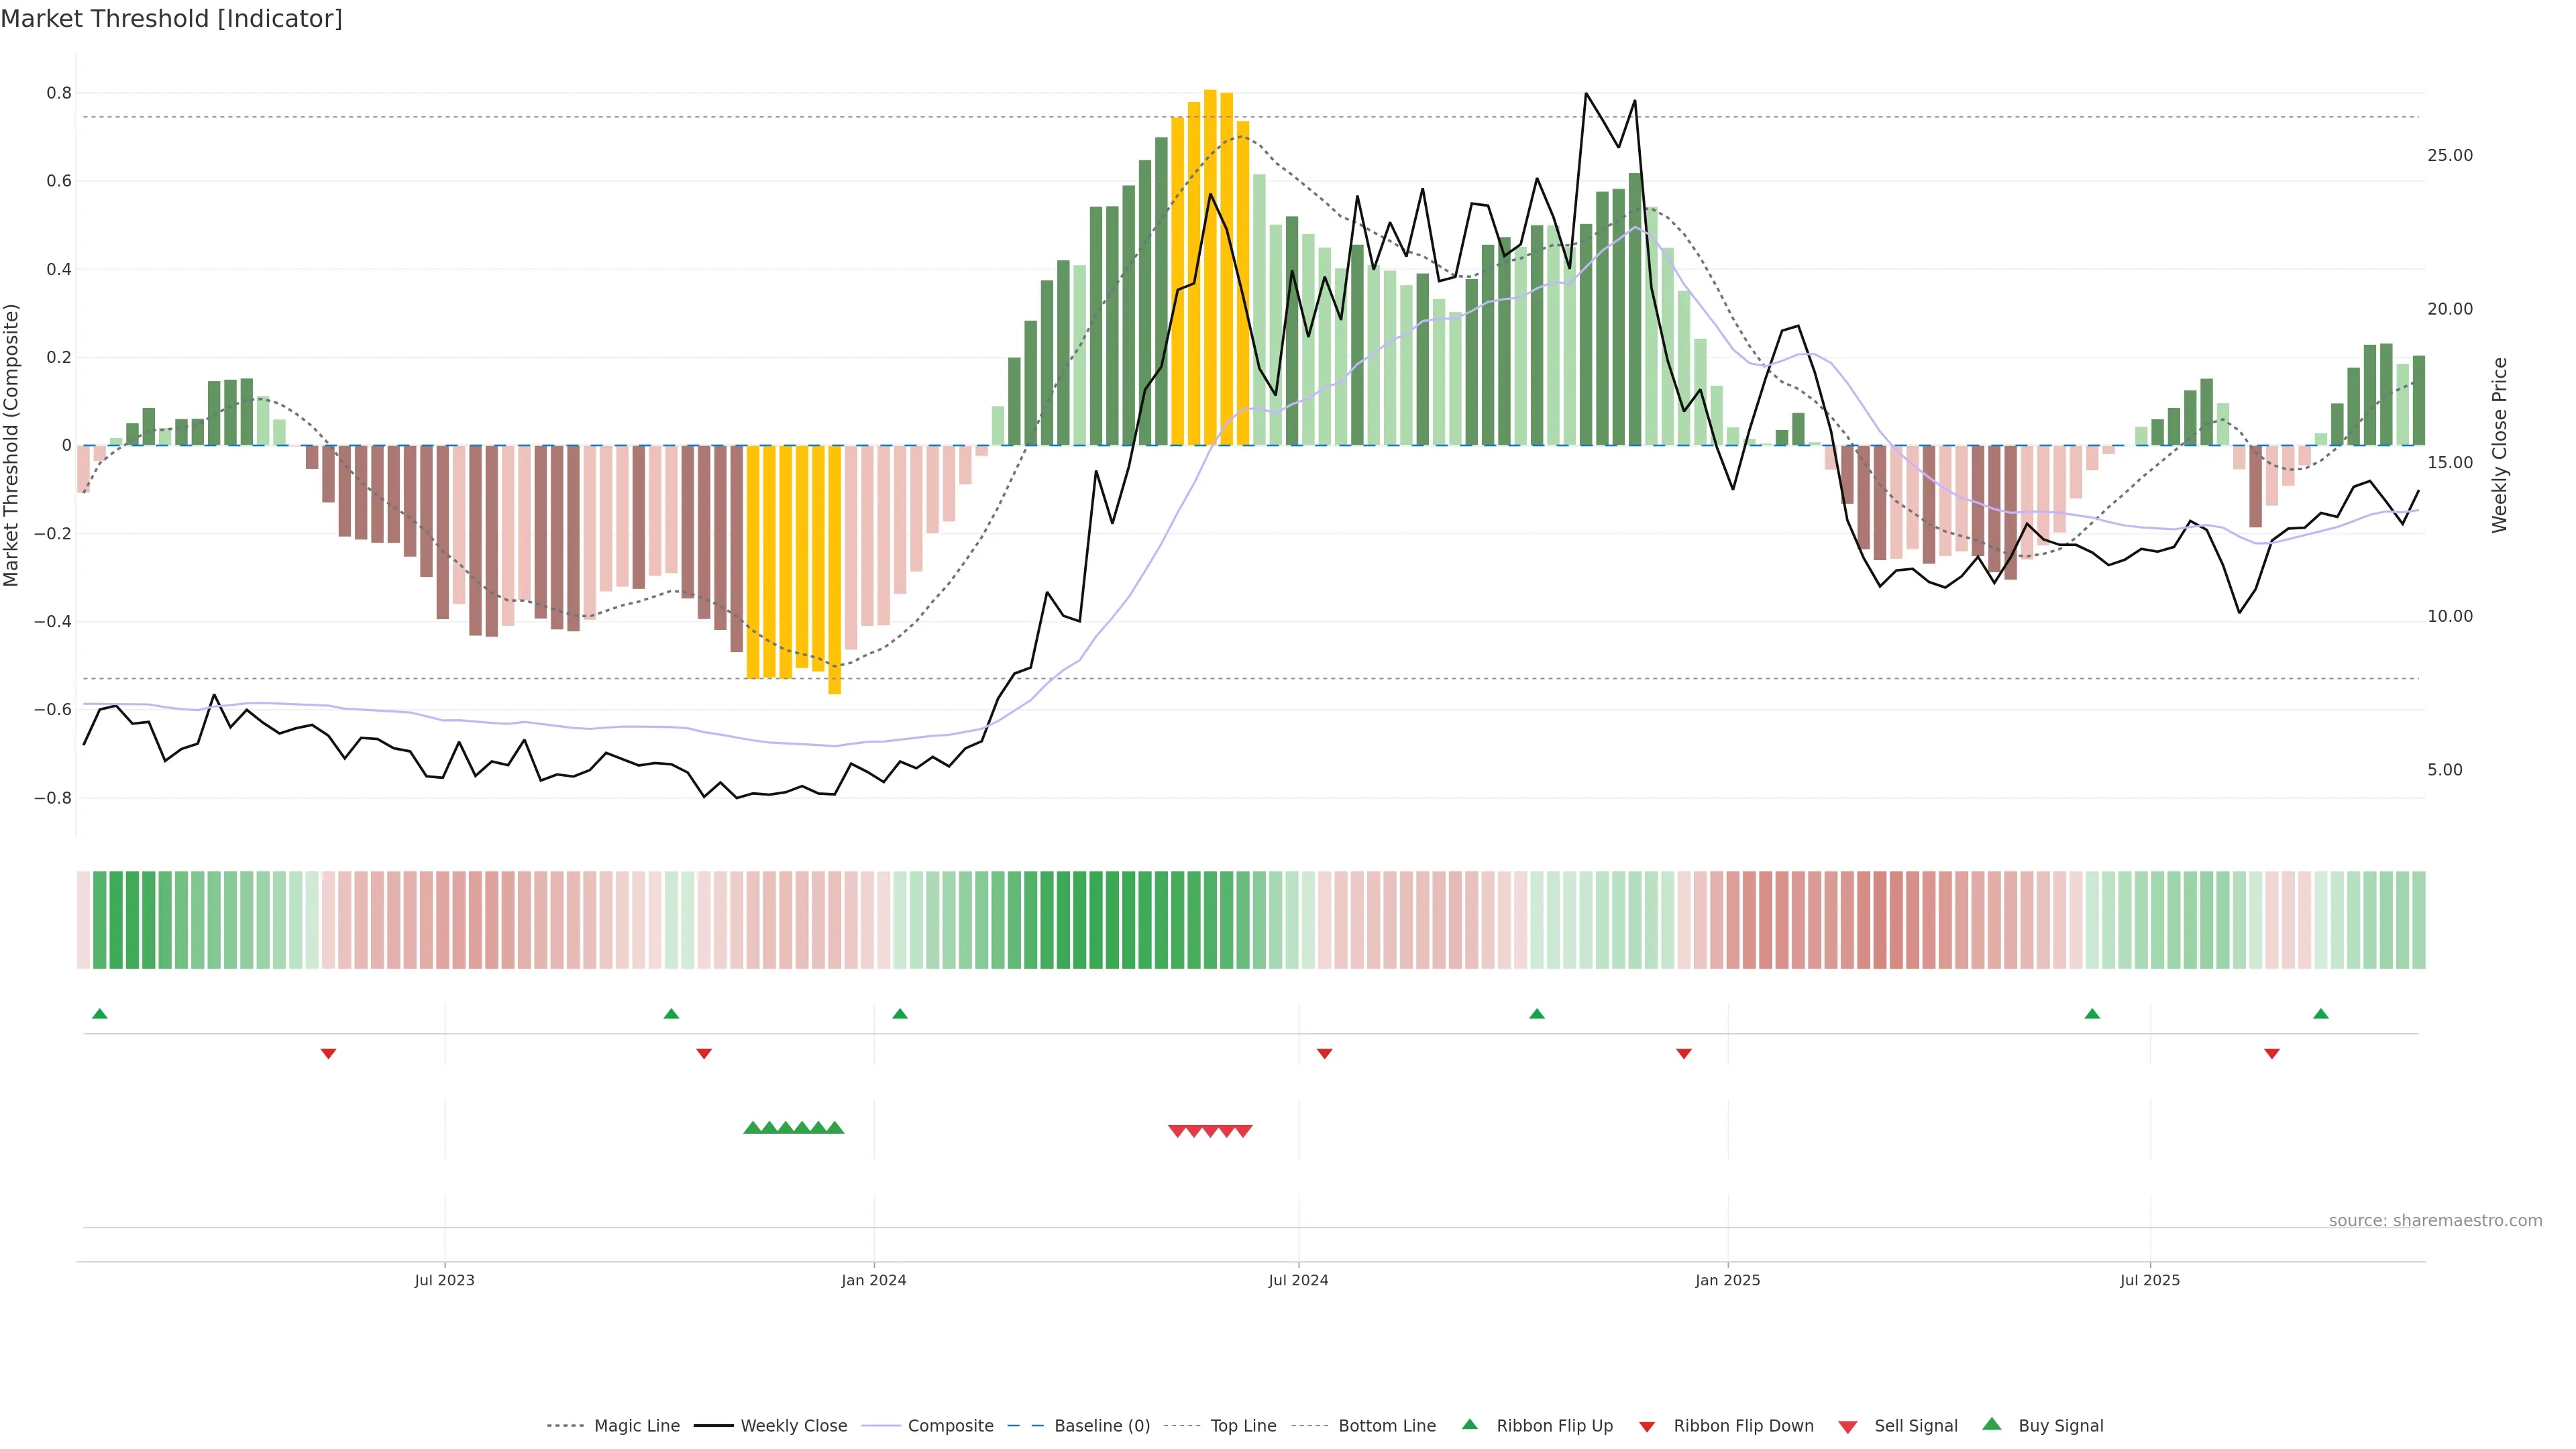The image size is (2576, 1449).
Task: Click the Jul 2025 x-axis label
Action: click(2149, 1280)
